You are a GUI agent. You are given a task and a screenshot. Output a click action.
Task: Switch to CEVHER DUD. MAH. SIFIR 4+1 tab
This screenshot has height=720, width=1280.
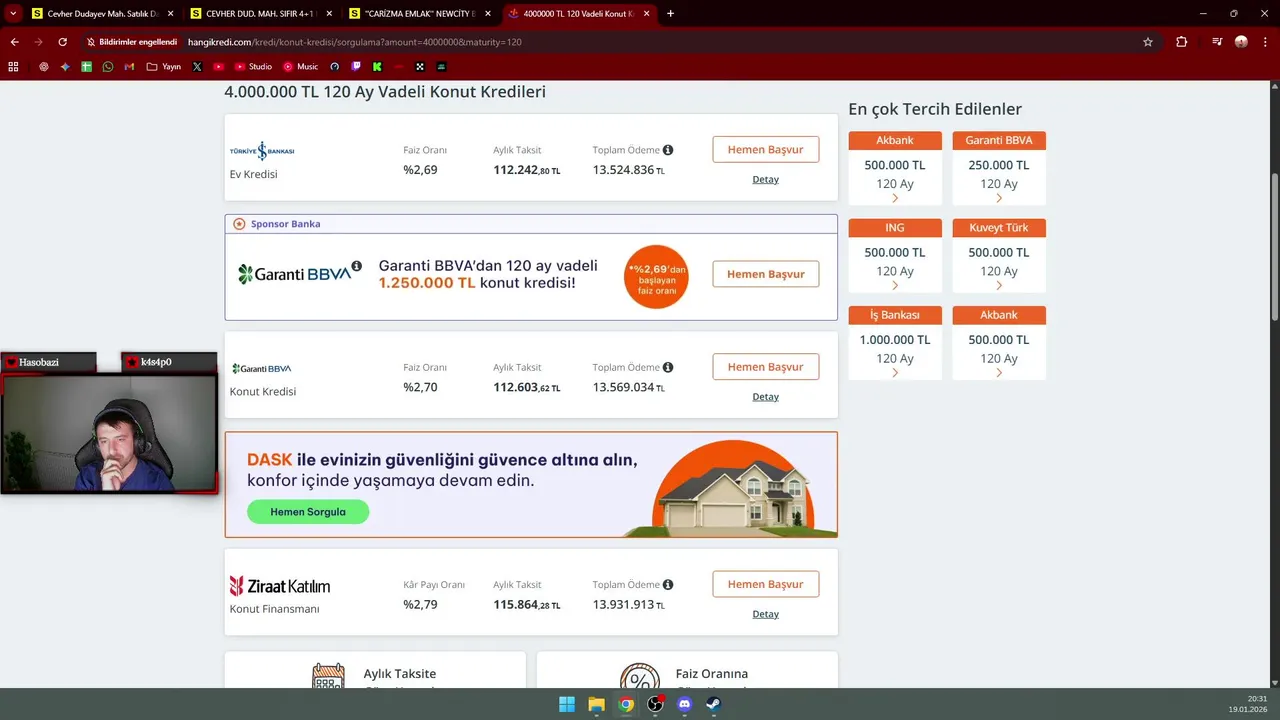(x=262, y=14)
